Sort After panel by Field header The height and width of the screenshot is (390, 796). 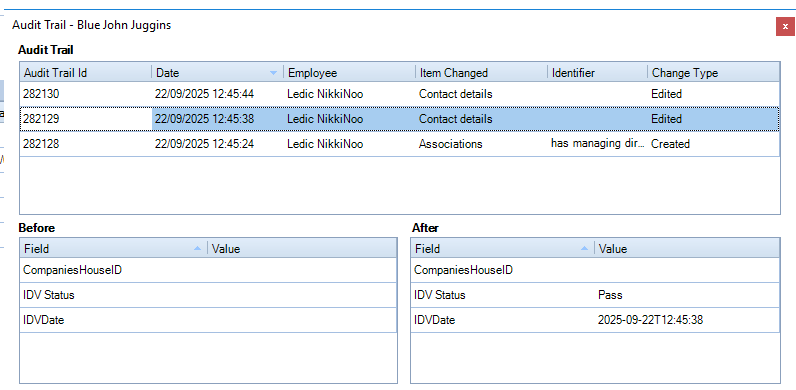click(503, 248)
